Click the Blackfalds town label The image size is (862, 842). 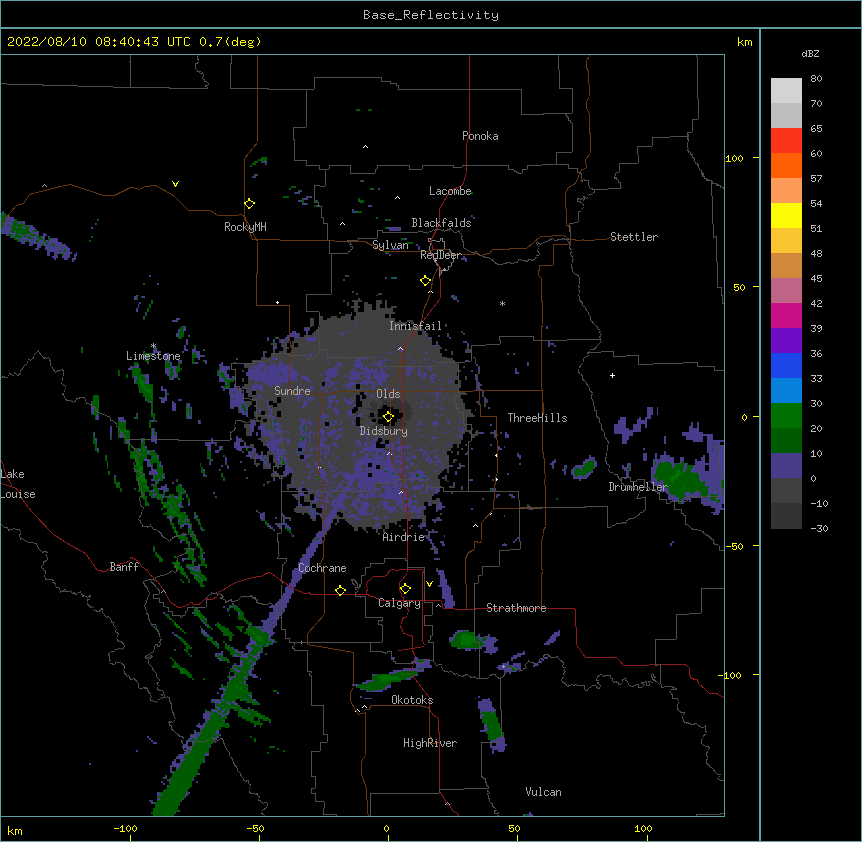441,223
